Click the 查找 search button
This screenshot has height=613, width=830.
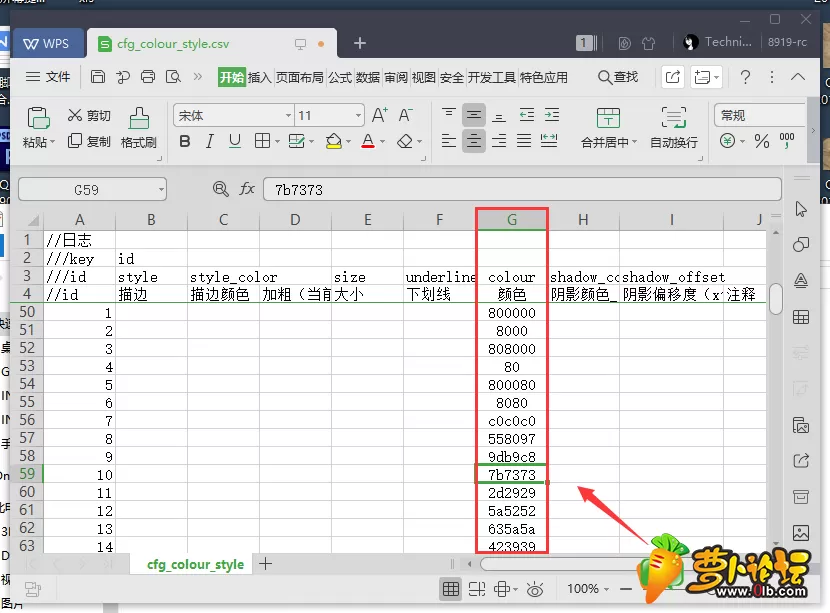tap(618, 77)
